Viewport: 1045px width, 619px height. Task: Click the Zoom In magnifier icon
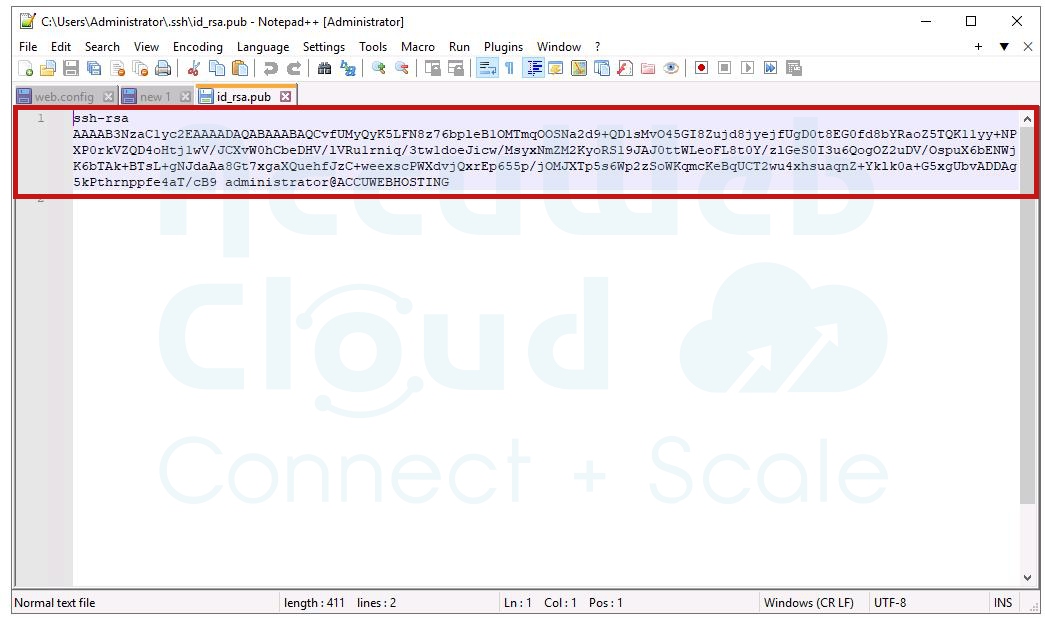pyautogui.click(x=378, y=68)
